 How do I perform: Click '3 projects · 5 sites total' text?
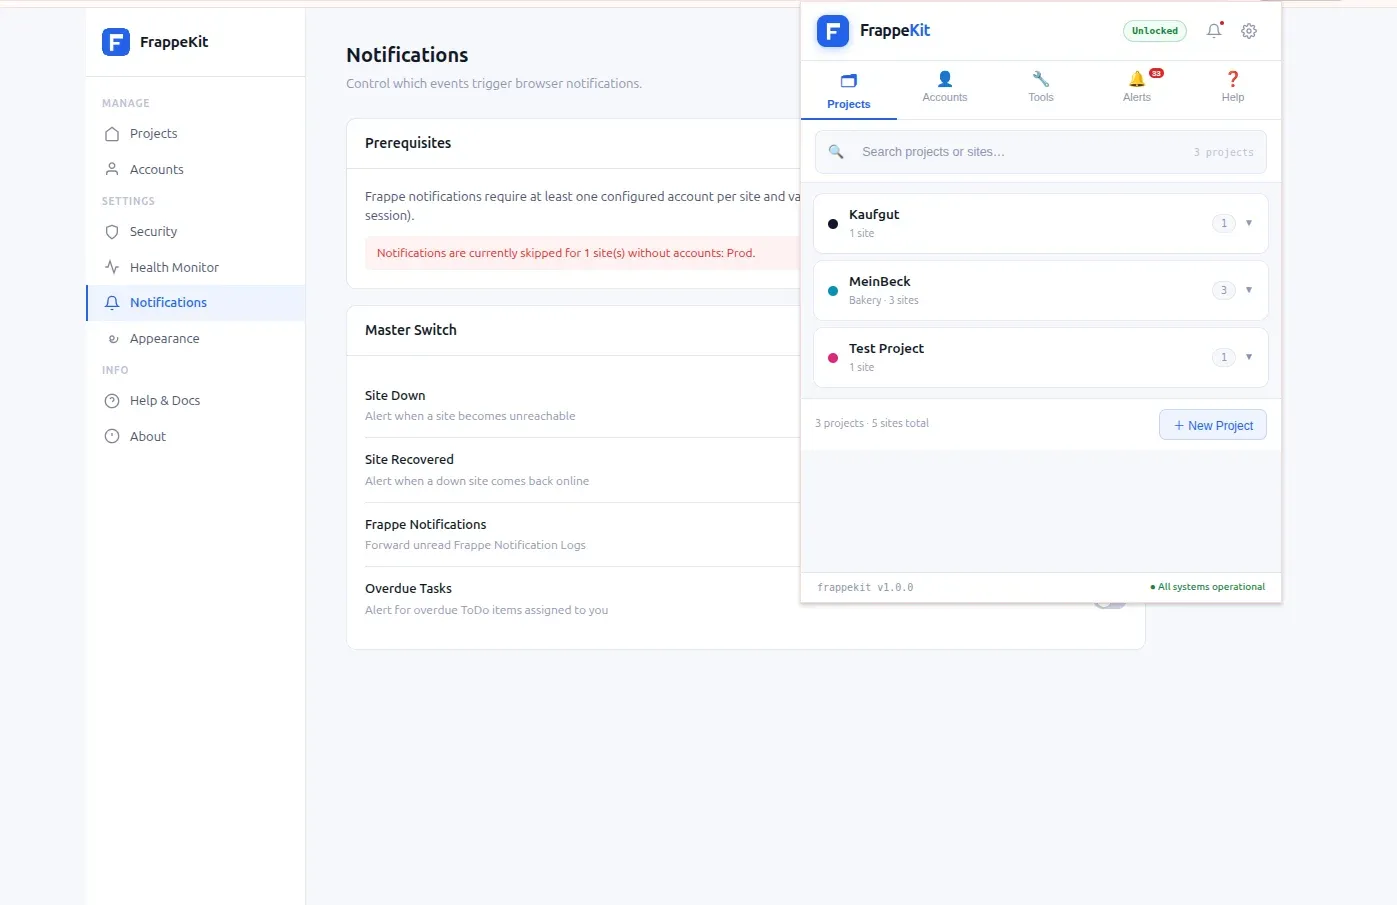(872, 424)
